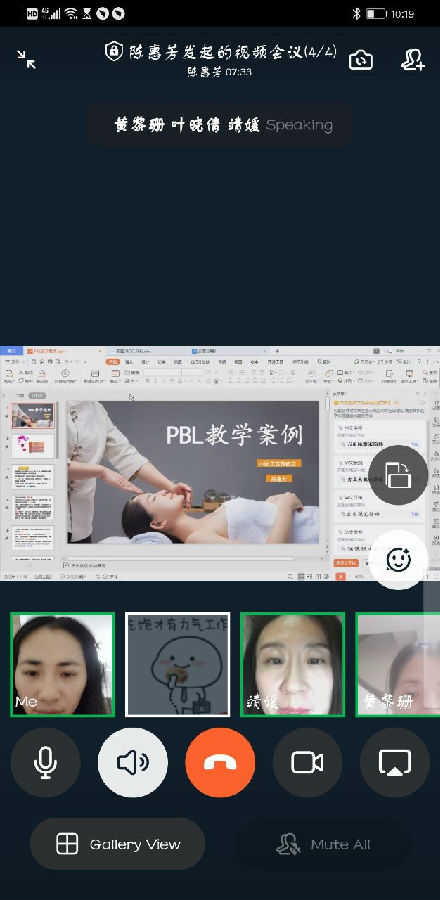Image resolution: width=440 pixels, height=900 pixels.
Task: Rotate the shared screen view
Action: [398, 475]
